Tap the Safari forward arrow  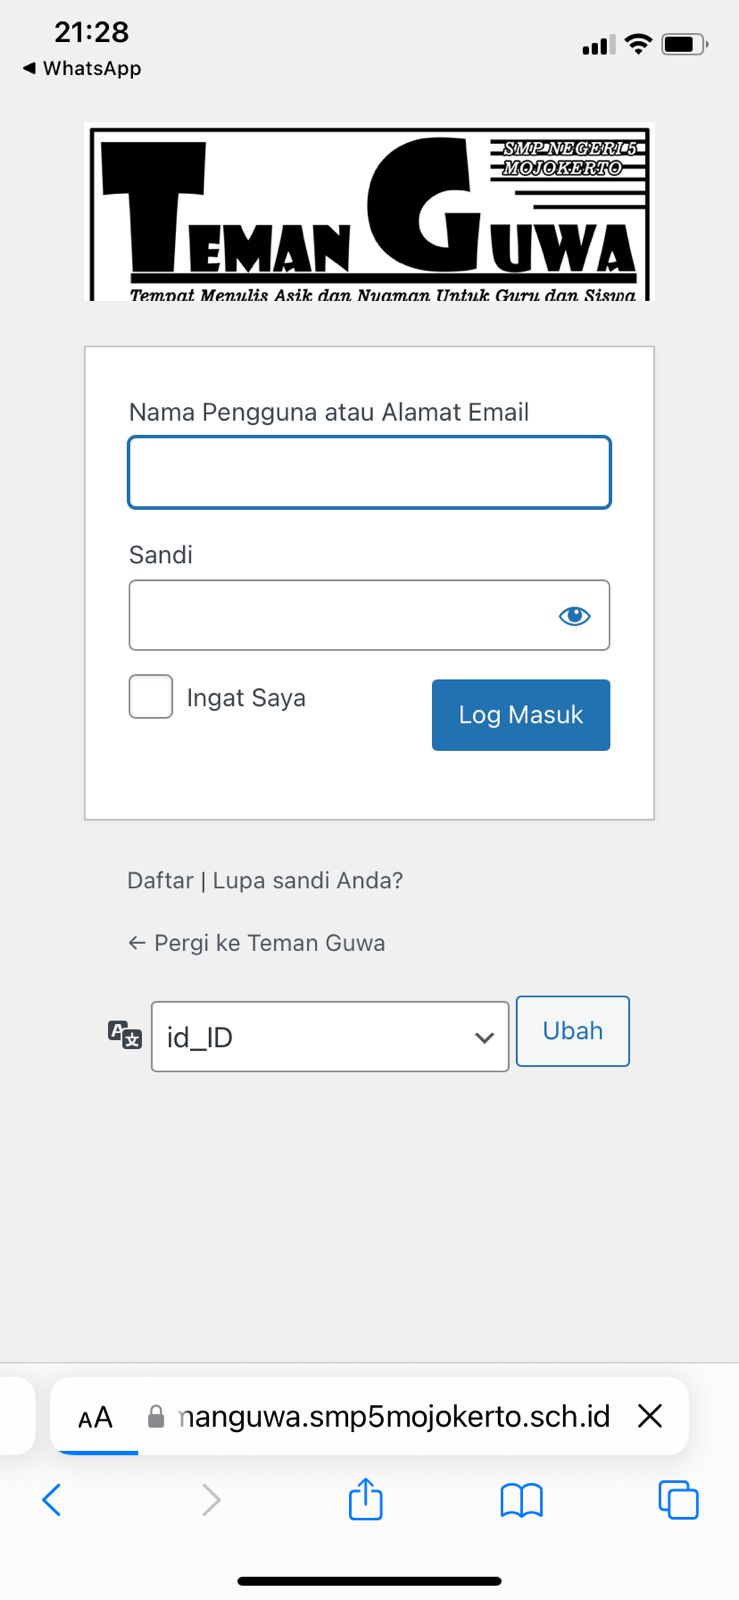[210, 1499]
